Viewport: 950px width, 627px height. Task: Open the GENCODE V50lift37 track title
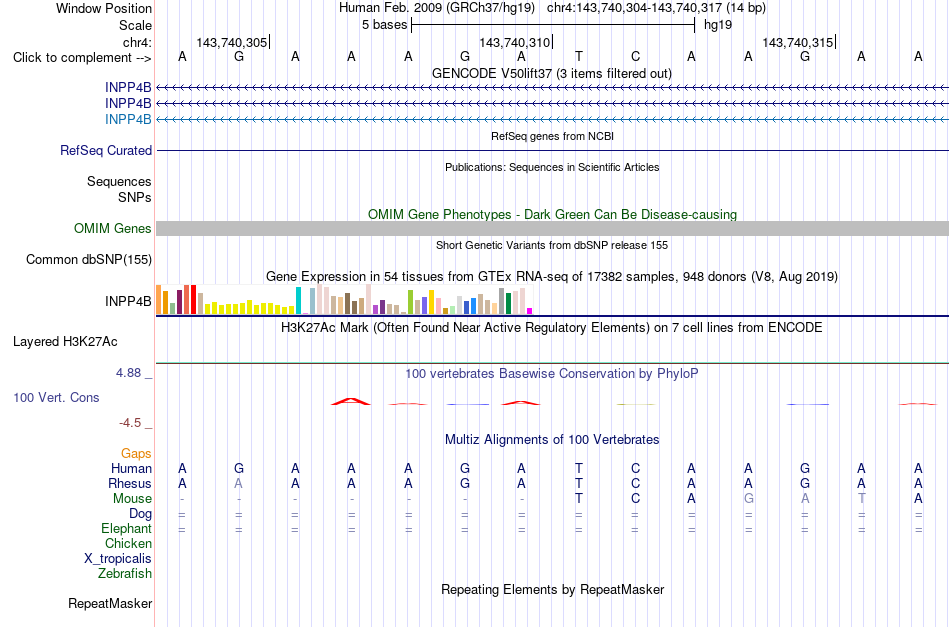551,73
